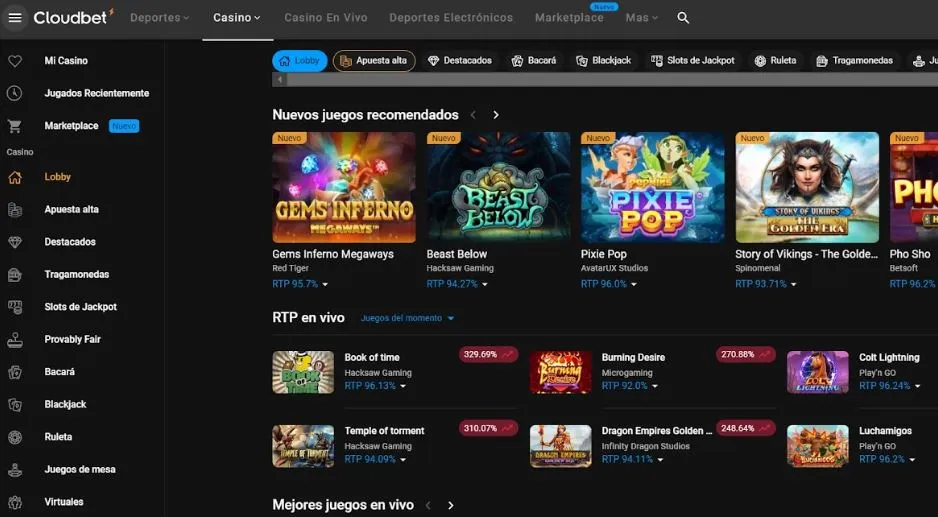
Task: Open Gems Inferno Megaways game thumbnail
Action: point(344,187)
